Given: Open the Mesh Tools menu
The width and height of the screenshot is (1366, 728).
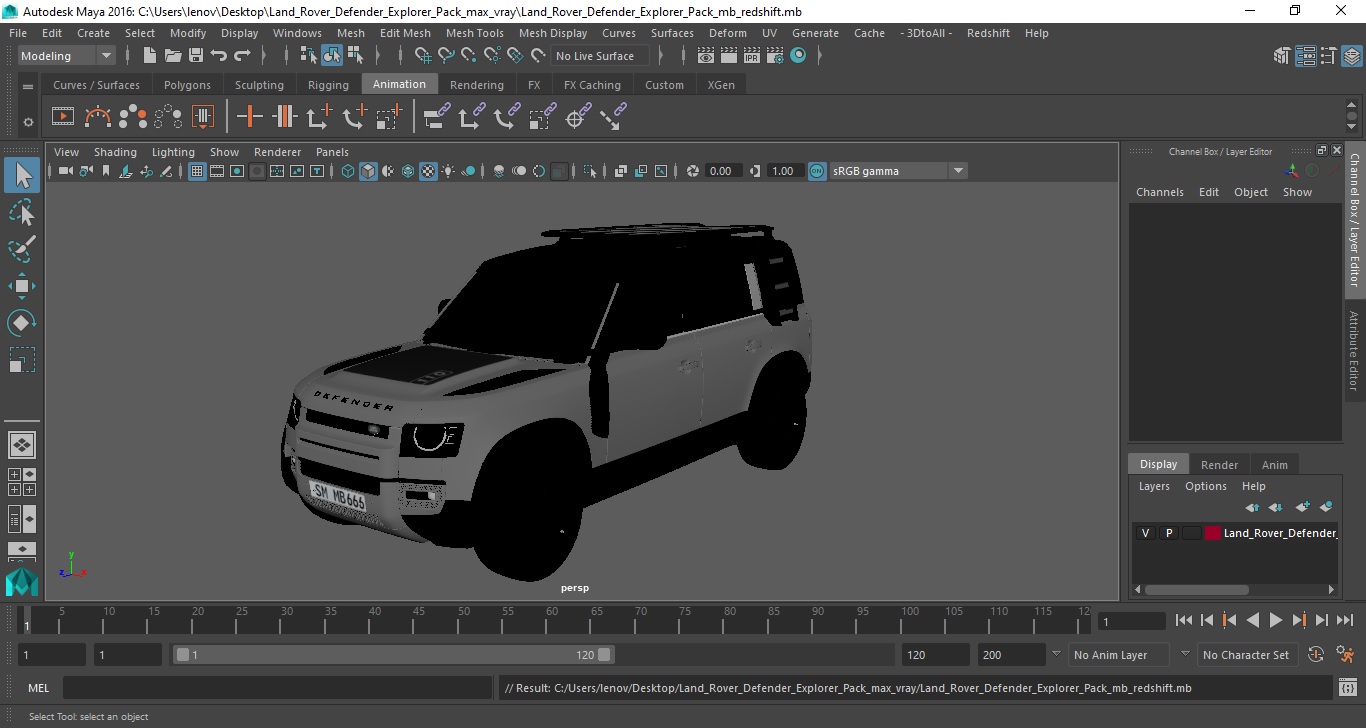Looking at the screenshot, I should point(475,33).
